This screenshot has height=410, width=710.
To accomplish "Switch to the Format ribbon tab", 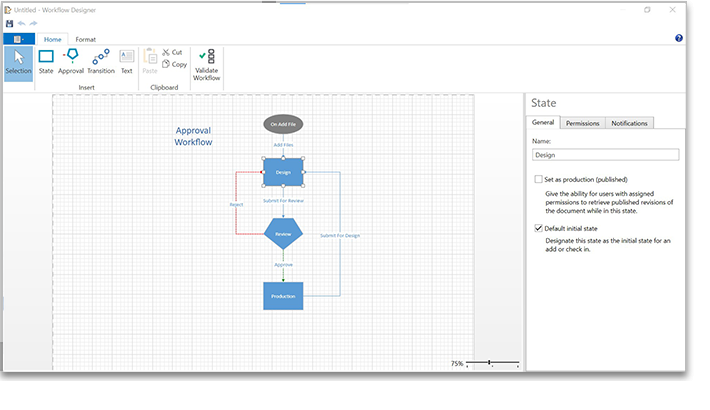I will tap(86, 39).
